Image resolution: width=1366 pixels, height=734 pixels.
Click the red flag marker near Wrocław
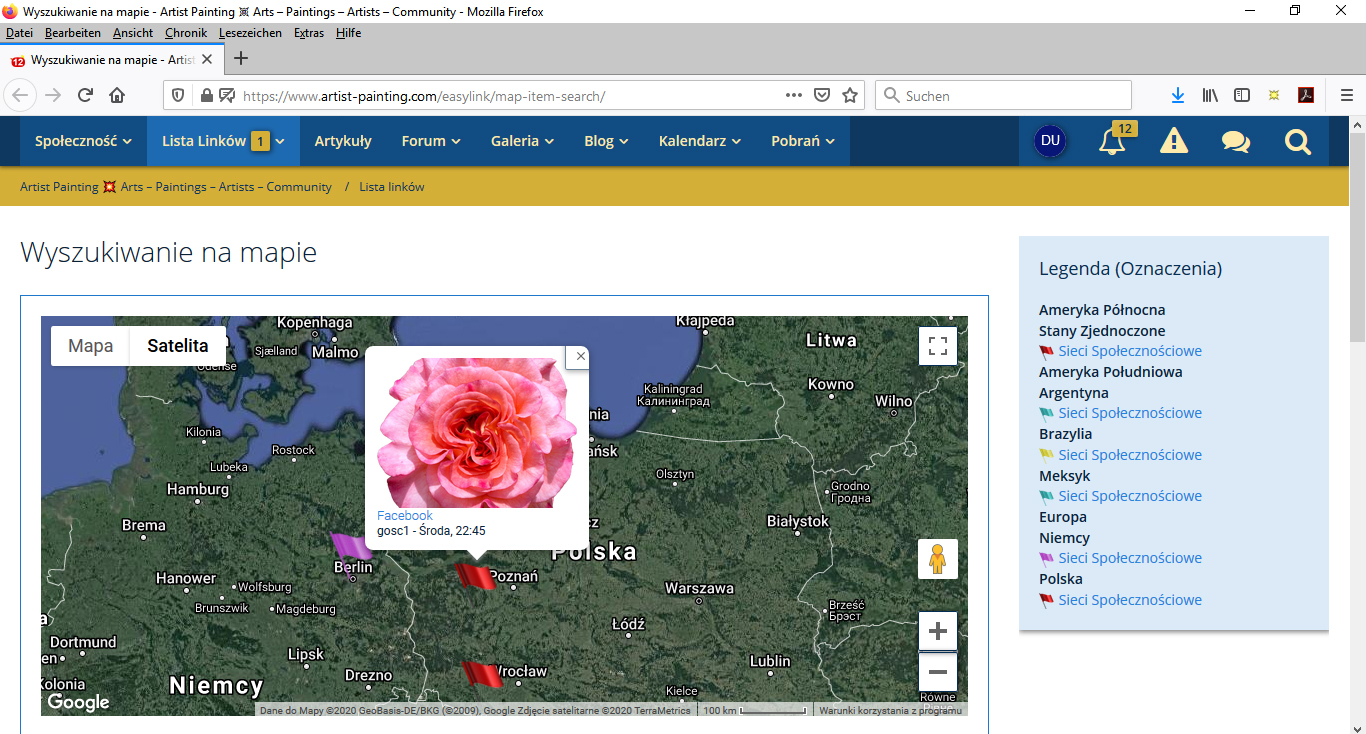[x=480, y=674]
